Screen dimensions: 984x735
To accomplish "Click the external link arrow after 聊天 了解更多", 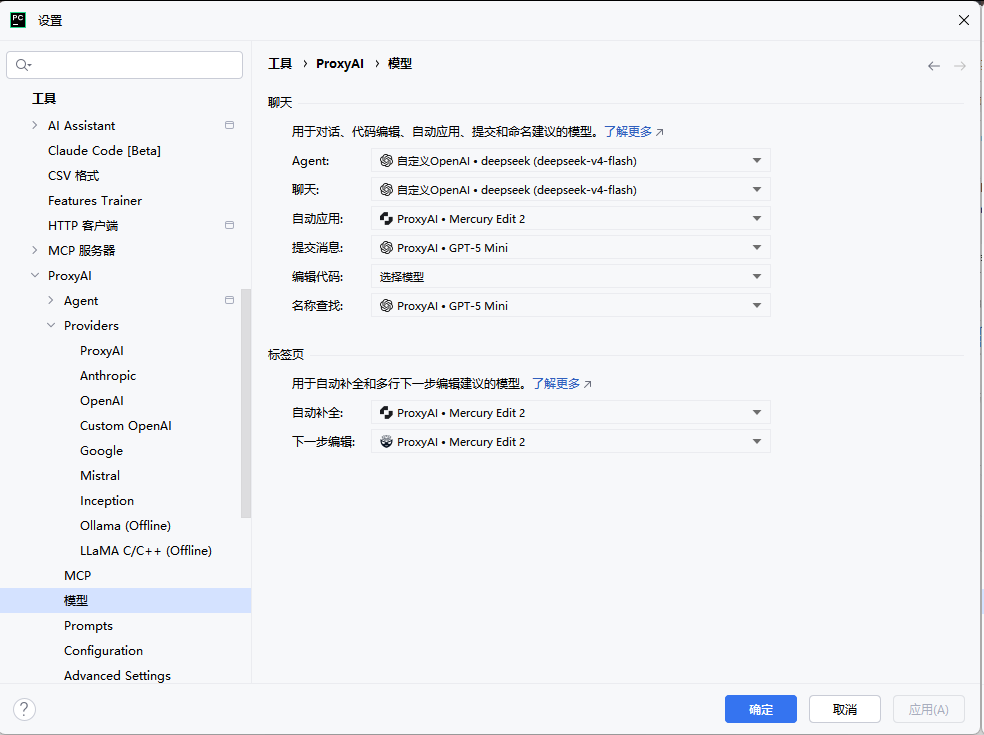I will (660, 132).
